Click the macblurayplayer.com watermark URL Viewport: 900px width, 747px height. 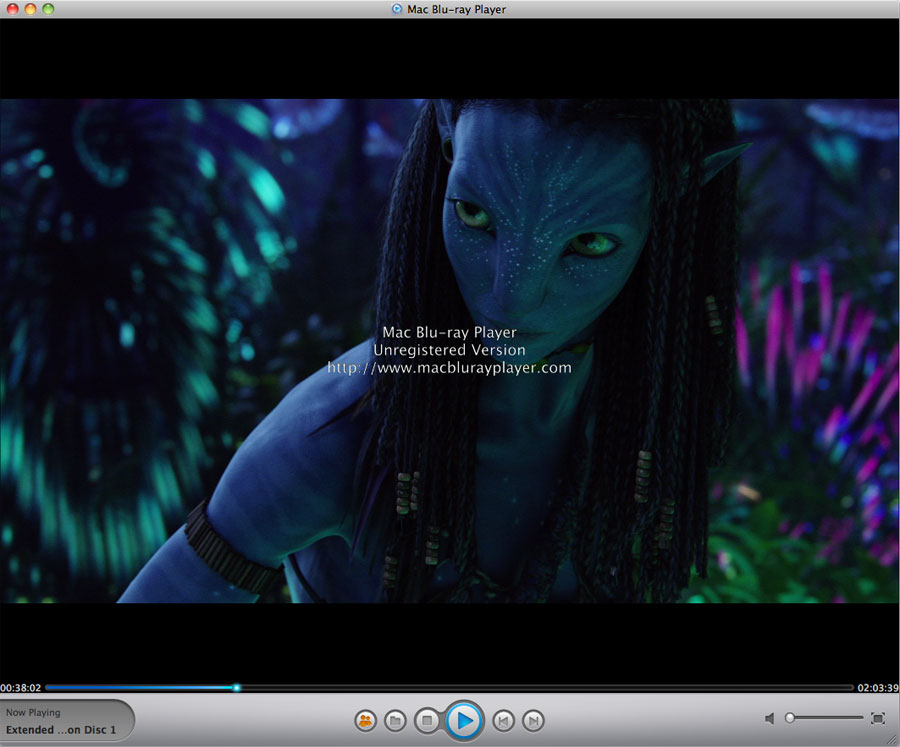(x=449, y=368)
